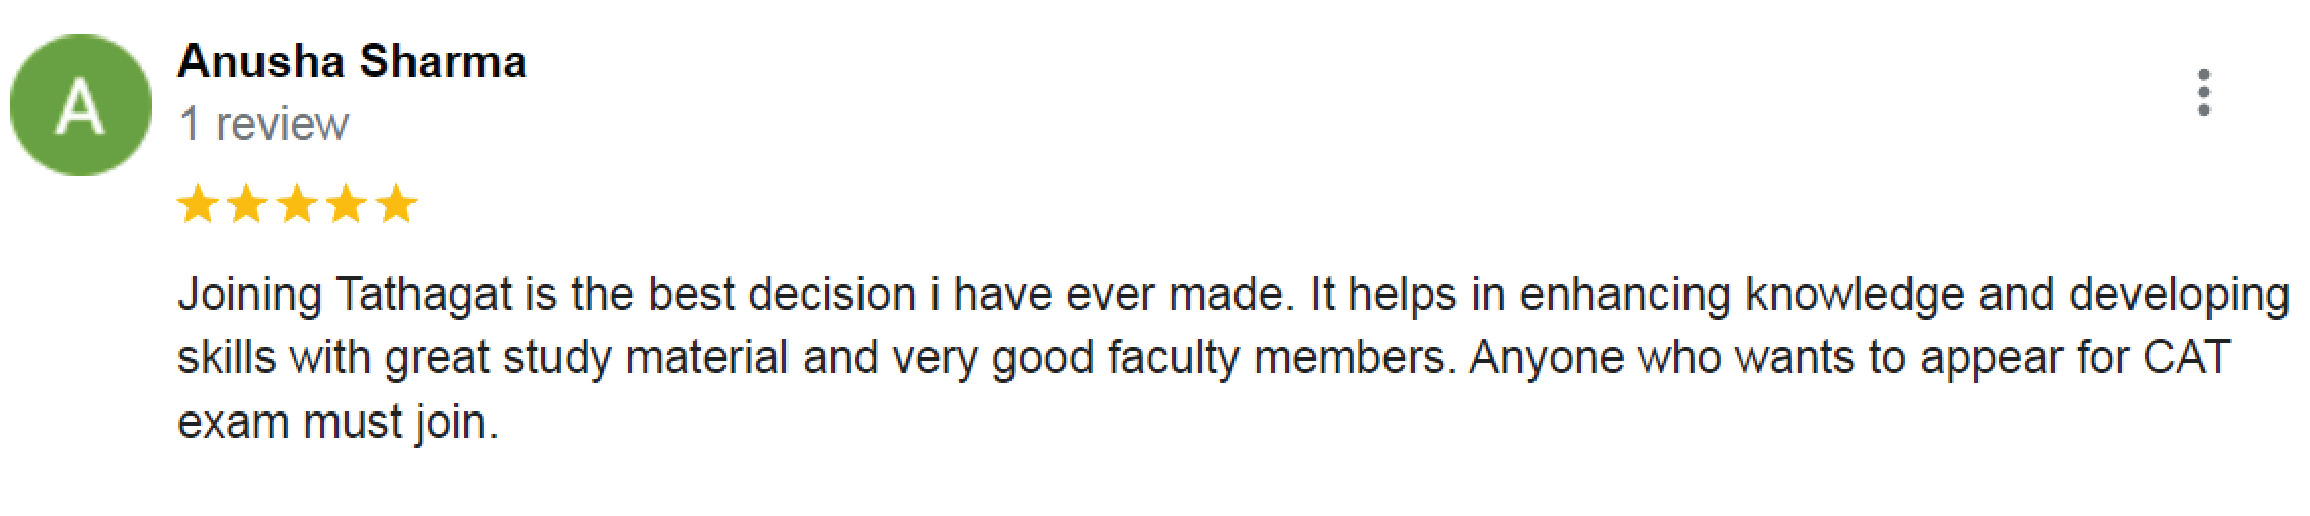Click the word "CAT" in review text

pos(2187,357)
